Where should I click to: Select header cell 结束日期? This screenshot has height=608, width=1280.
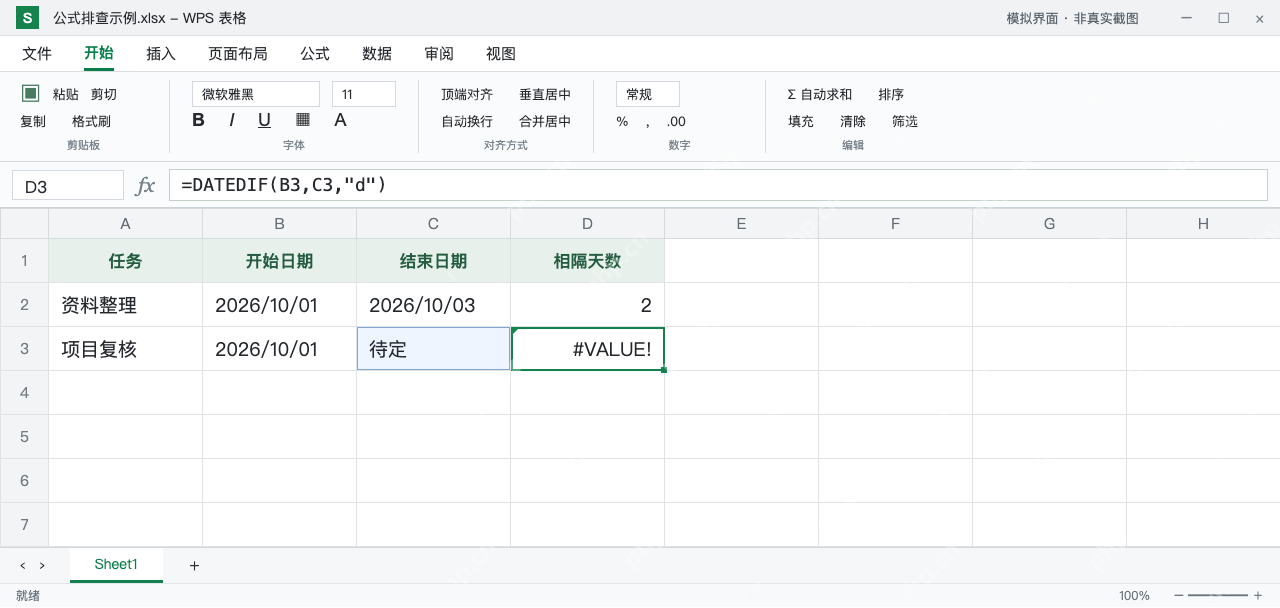(434, 261)
